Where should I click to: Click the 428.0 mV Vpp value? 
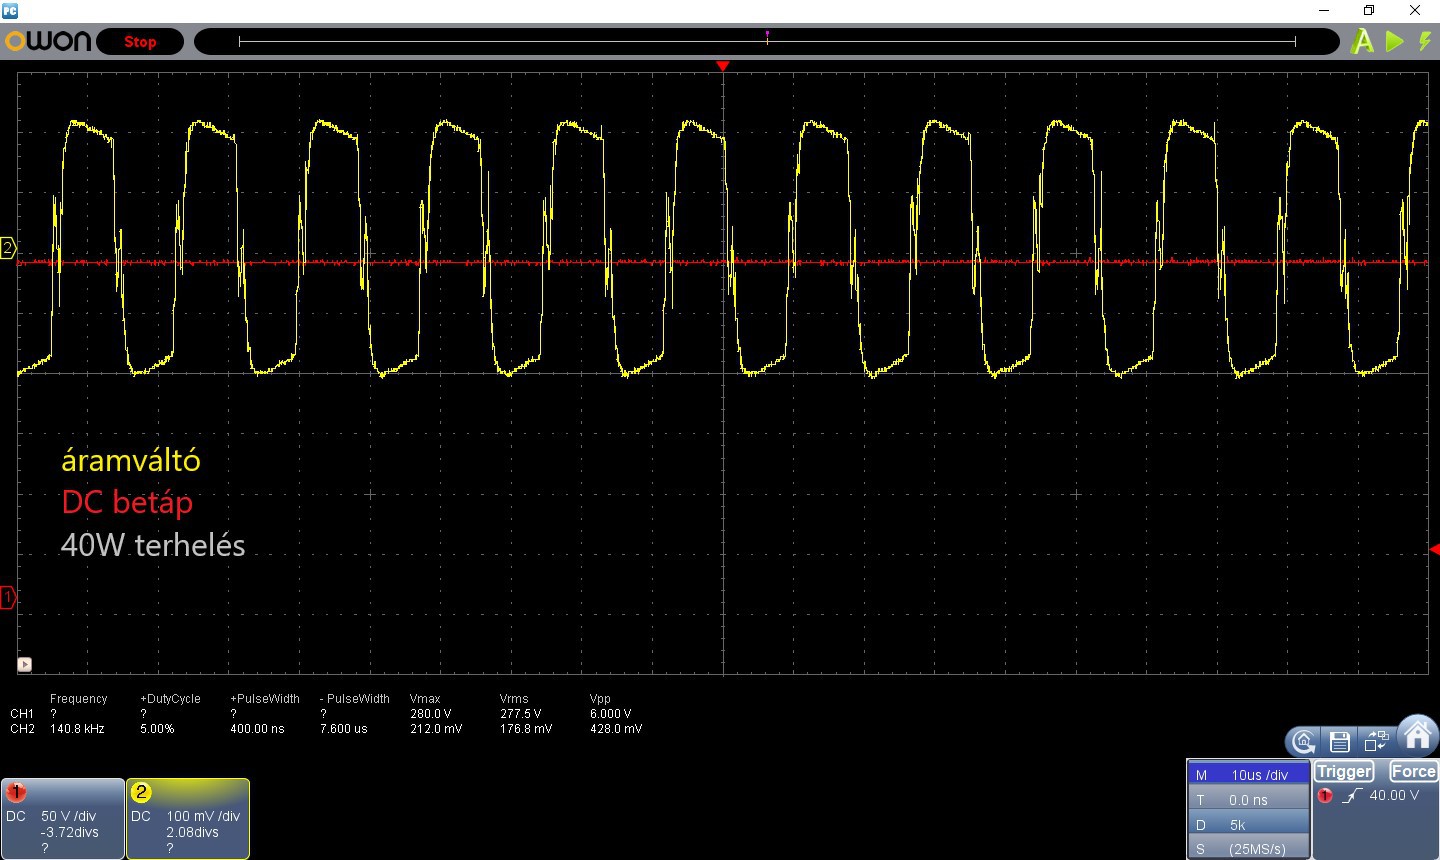coord(616,729)
